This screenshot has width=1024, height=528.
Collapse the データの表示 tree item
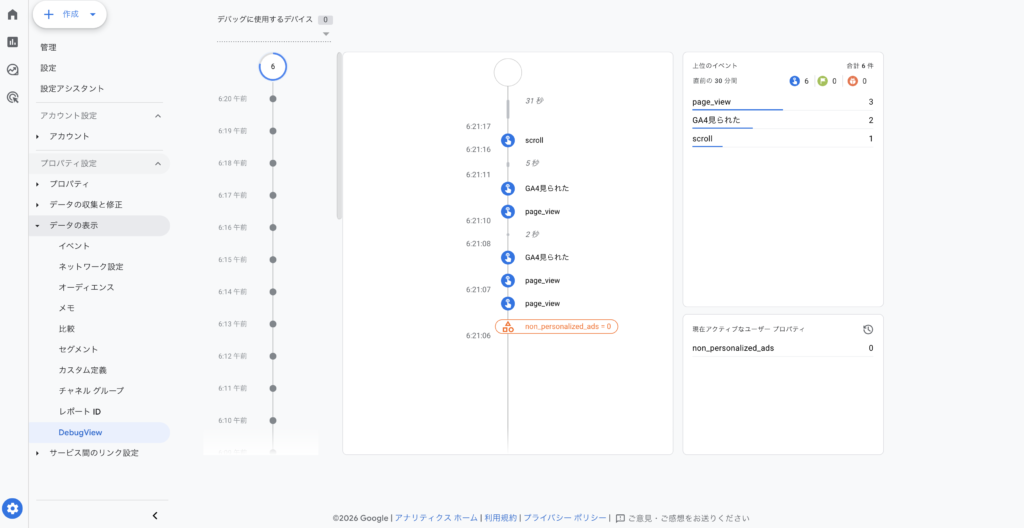click(37, 225)
